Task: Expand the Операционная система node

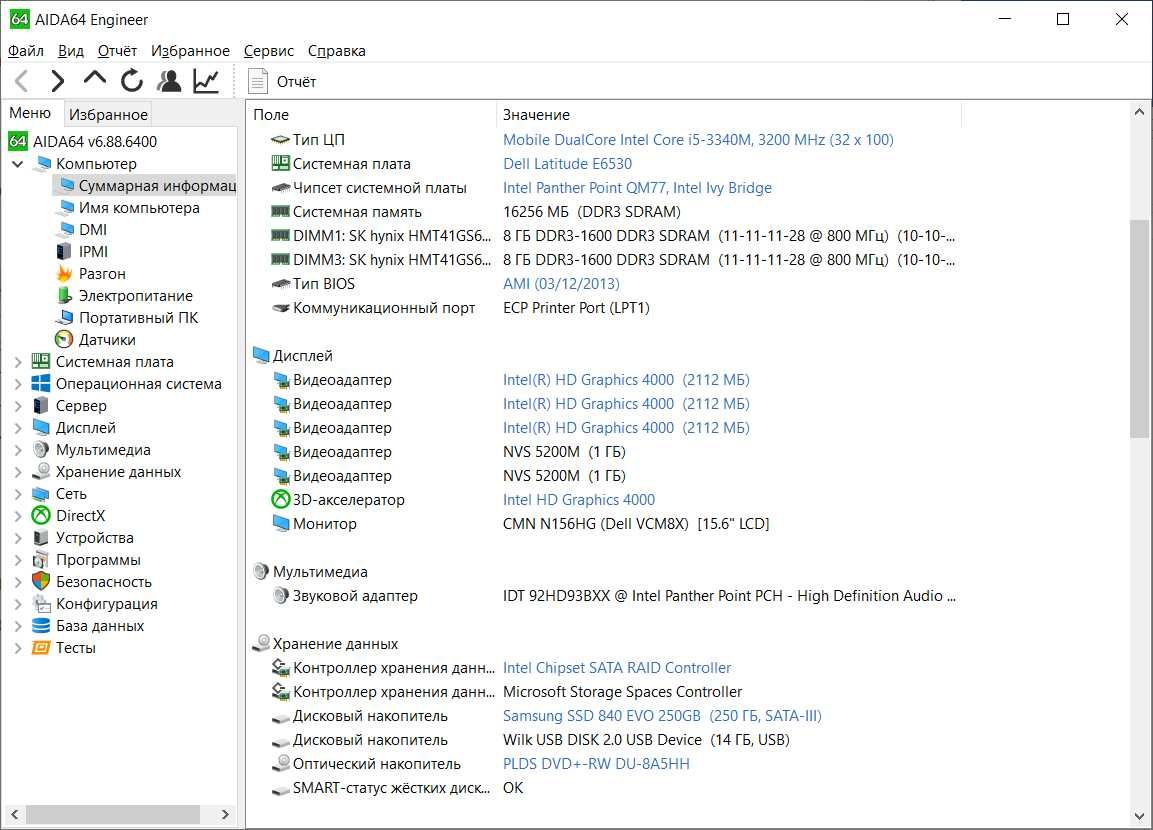Action: [18, 384]
